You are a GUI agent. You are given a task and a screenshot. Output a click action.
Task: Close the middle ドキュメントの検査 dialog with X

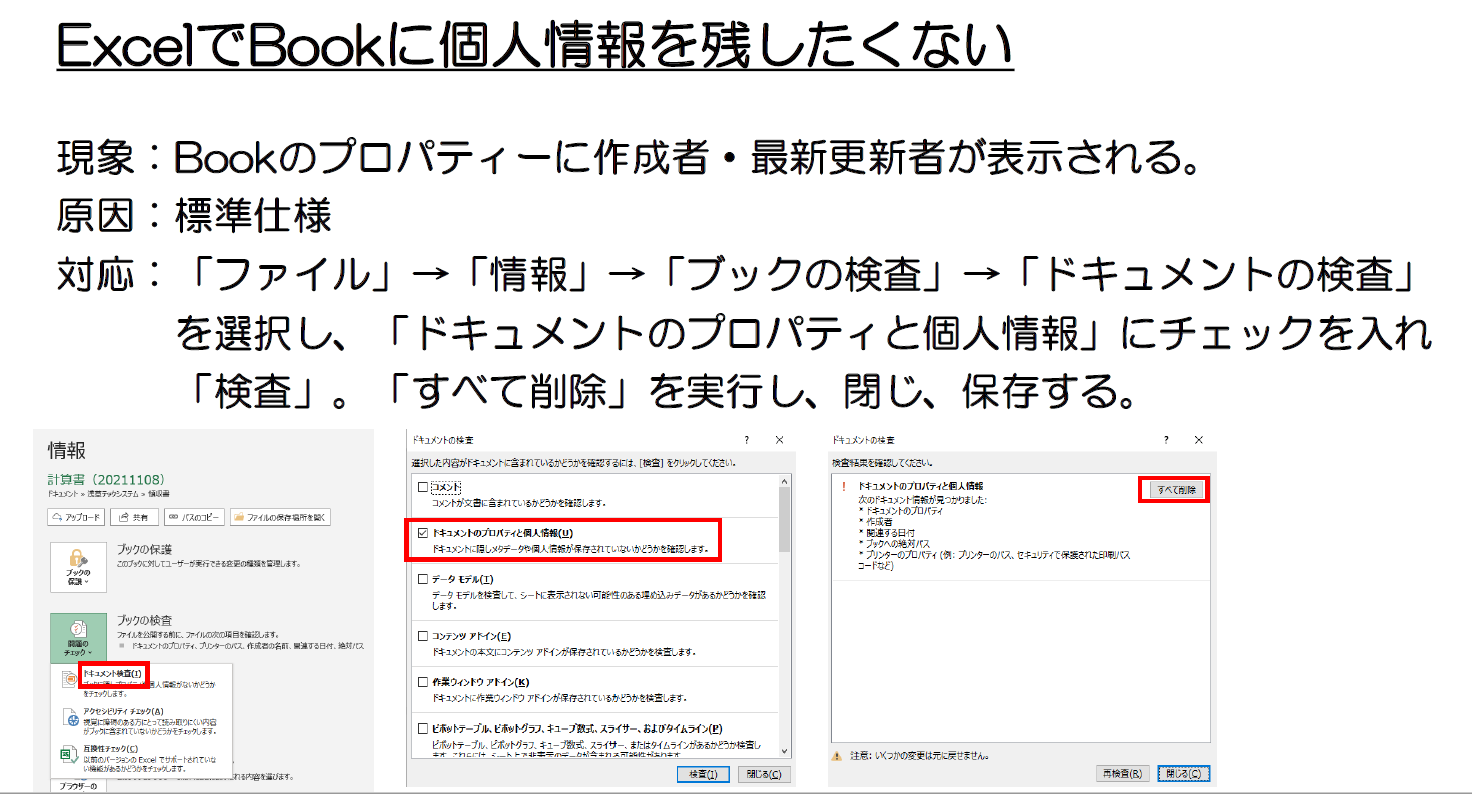coord(779,440)
